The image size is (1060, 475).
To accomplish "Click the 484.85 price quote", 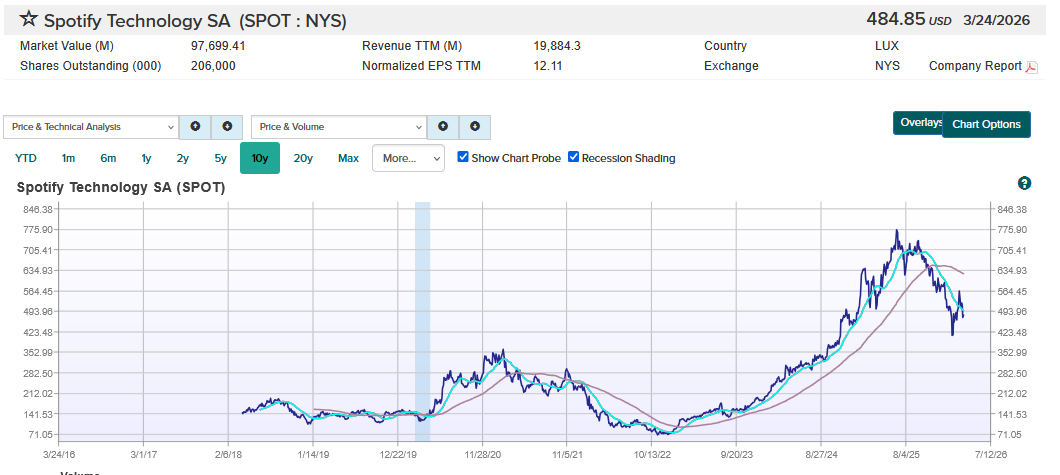I will [896, 19].
